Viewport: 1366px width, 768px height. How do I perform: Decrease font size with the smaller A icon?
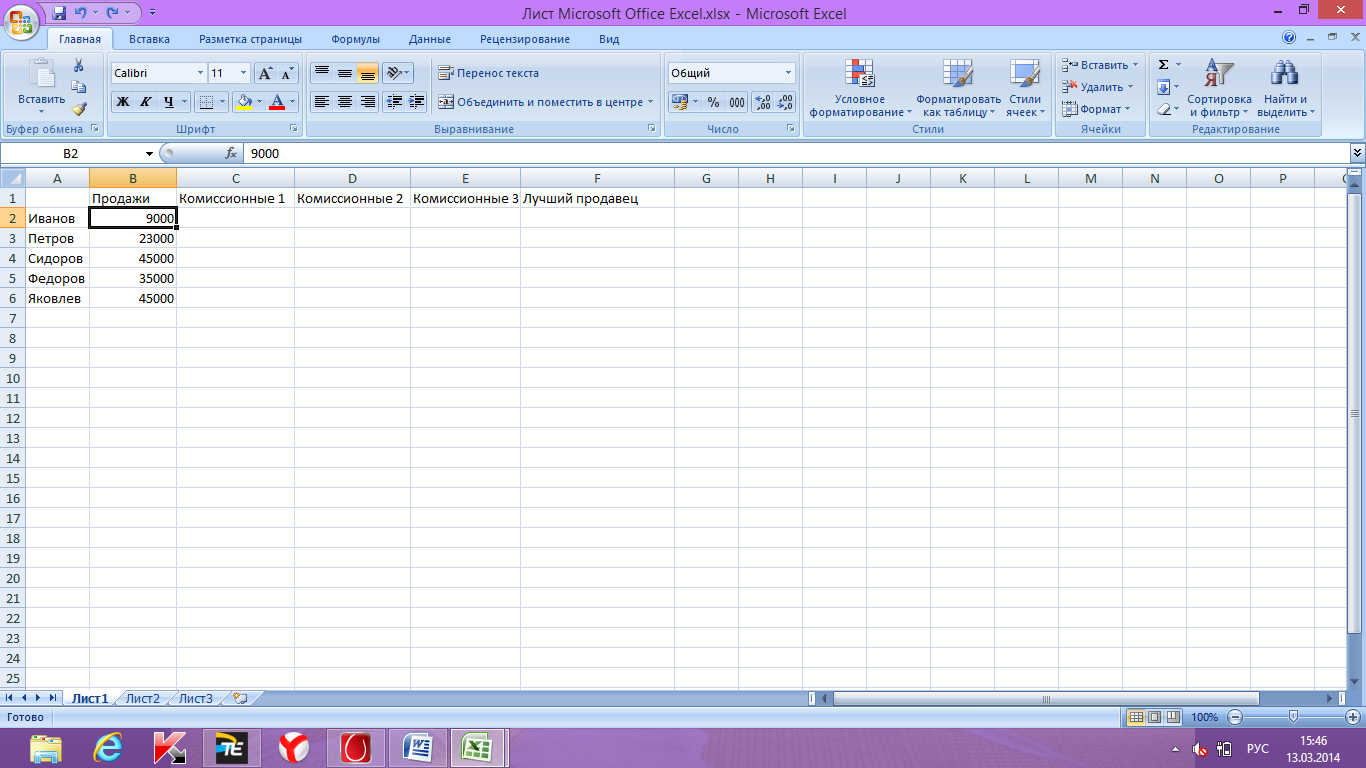(287, 73)
